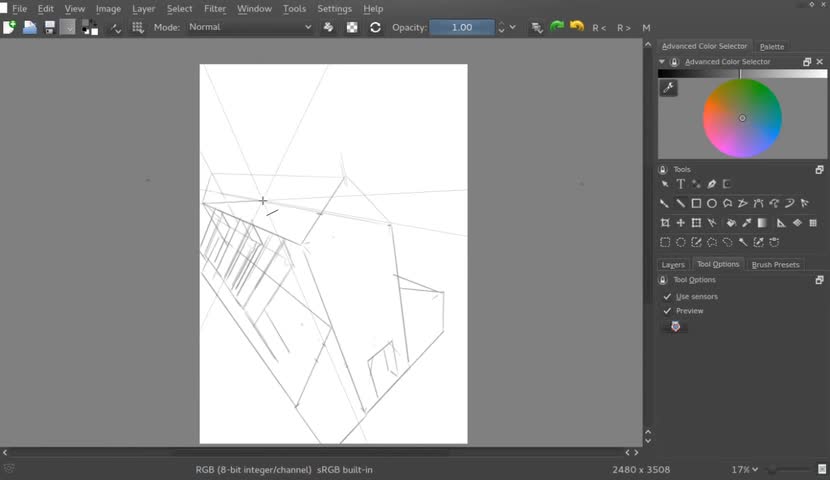Click the canvas vertical scrollbar up arrow

(648, 44)
